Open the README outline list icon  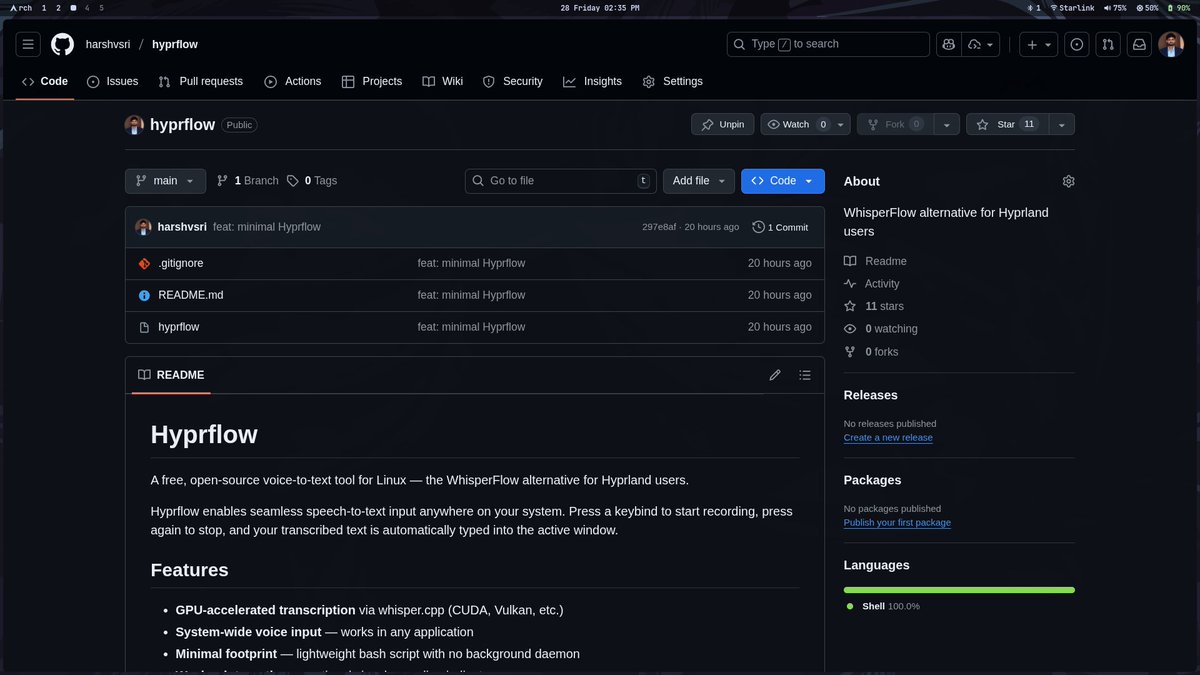(805, 375)
